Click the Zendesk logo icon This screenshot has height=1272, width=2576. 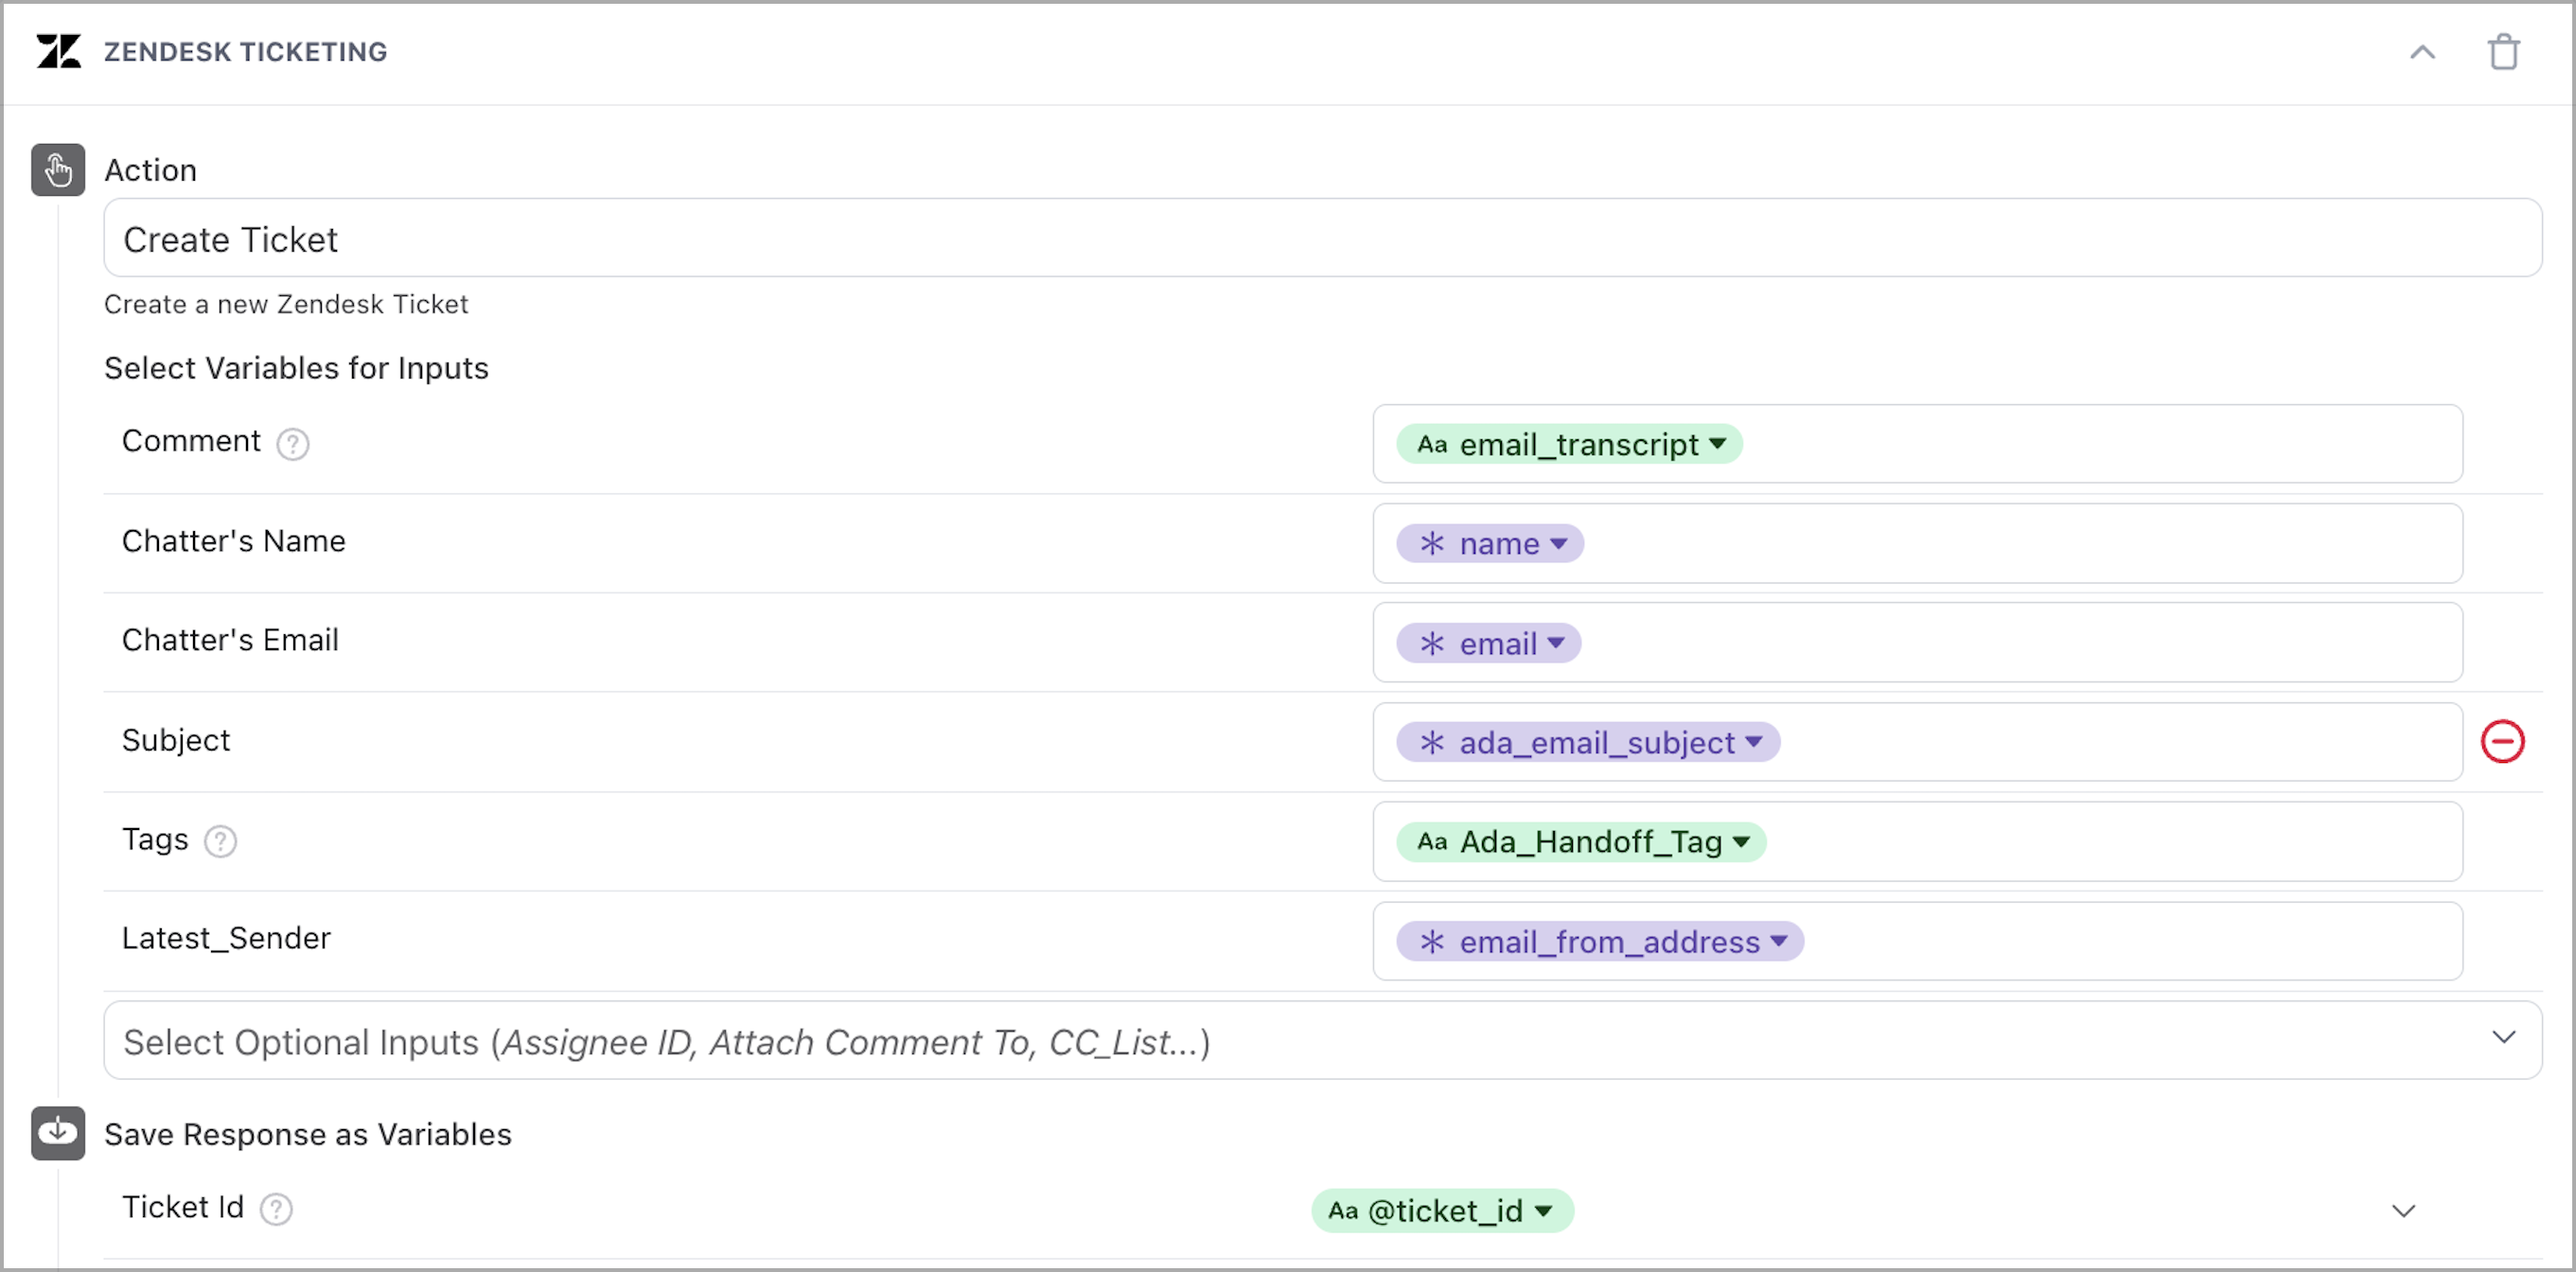pos(58,51)
